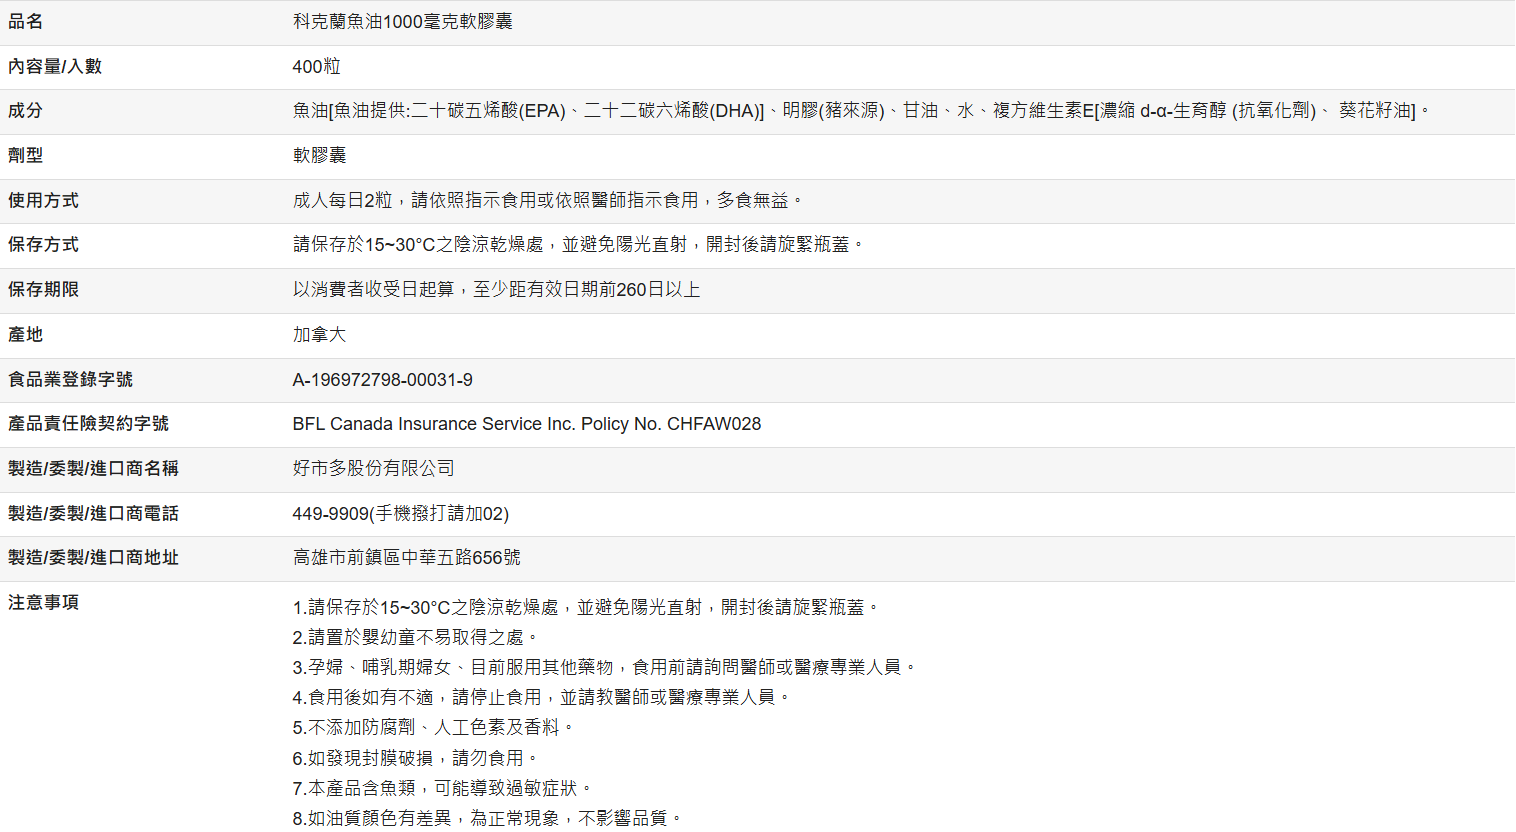The height and width of the screenshot is (832, 1516).
Task: Click the 400粒 quantity value
Action: click(x=316, y=67)
